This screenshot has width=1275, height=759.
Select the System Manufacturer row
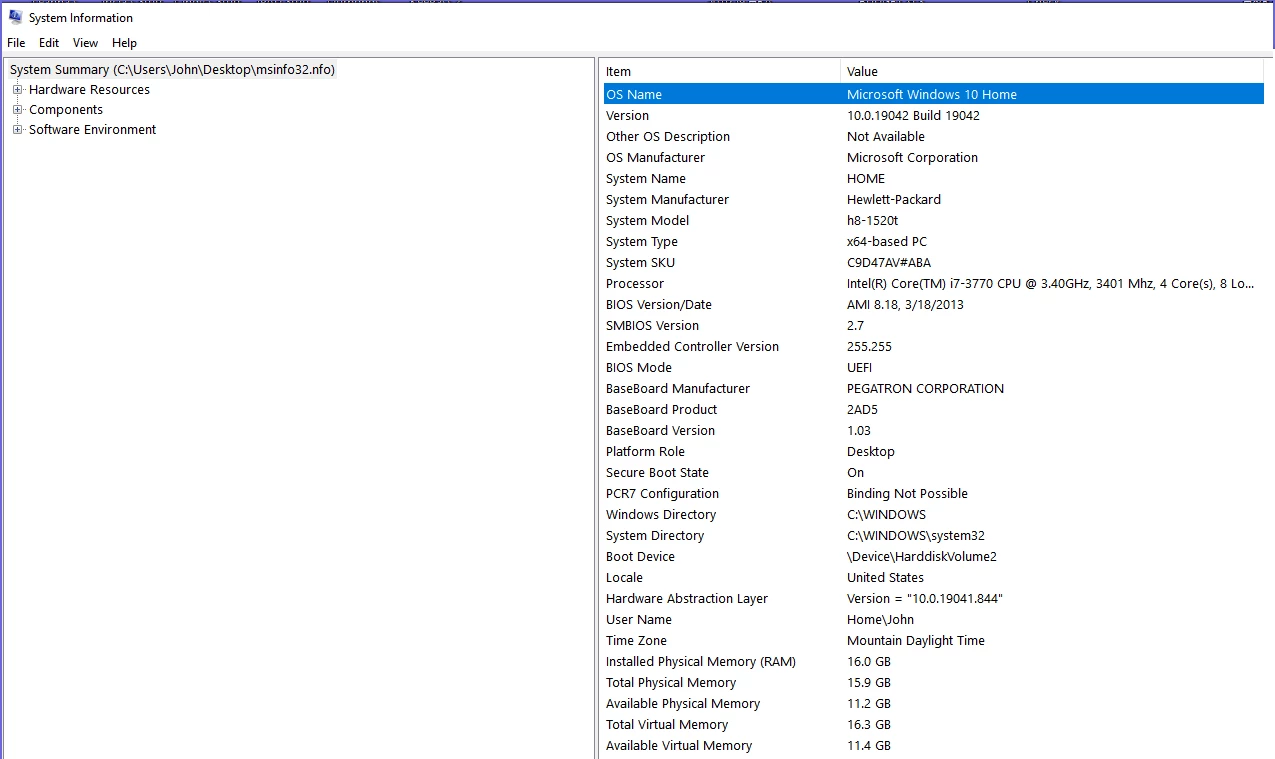click(933, 199)
